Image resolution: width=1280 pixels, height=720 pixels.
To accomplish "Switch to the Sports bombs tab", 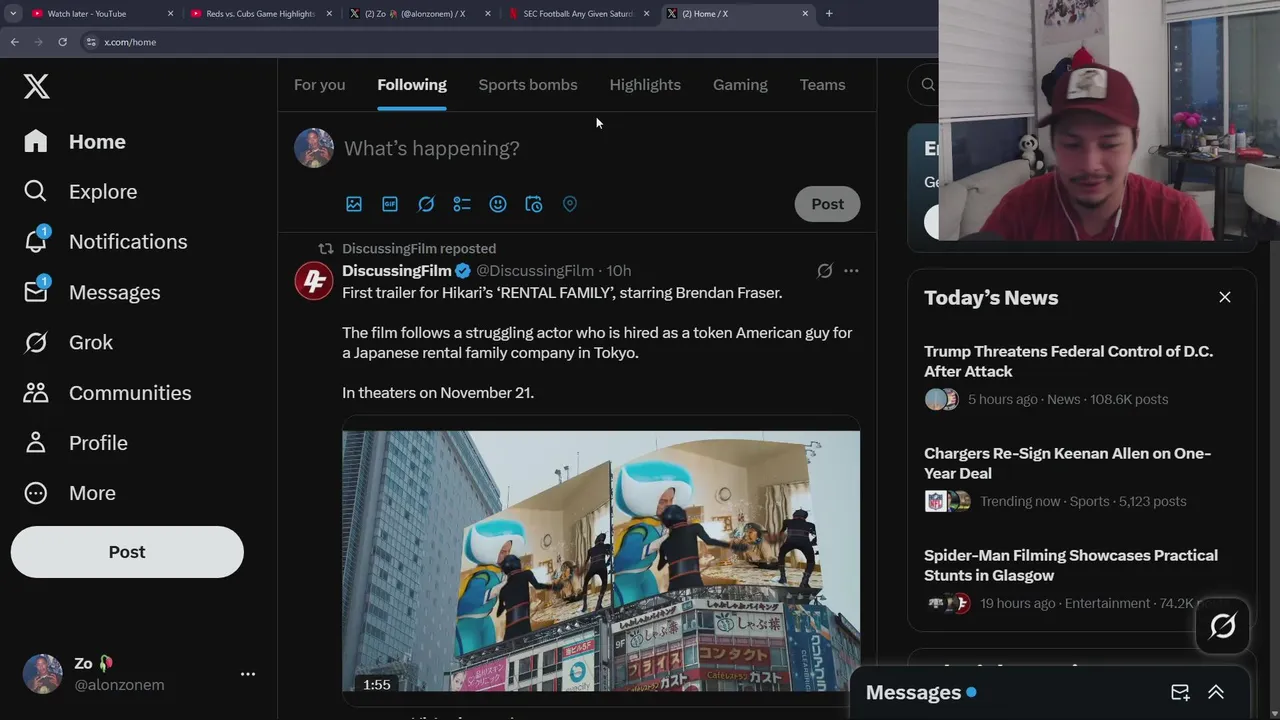I will coord(528,85).
